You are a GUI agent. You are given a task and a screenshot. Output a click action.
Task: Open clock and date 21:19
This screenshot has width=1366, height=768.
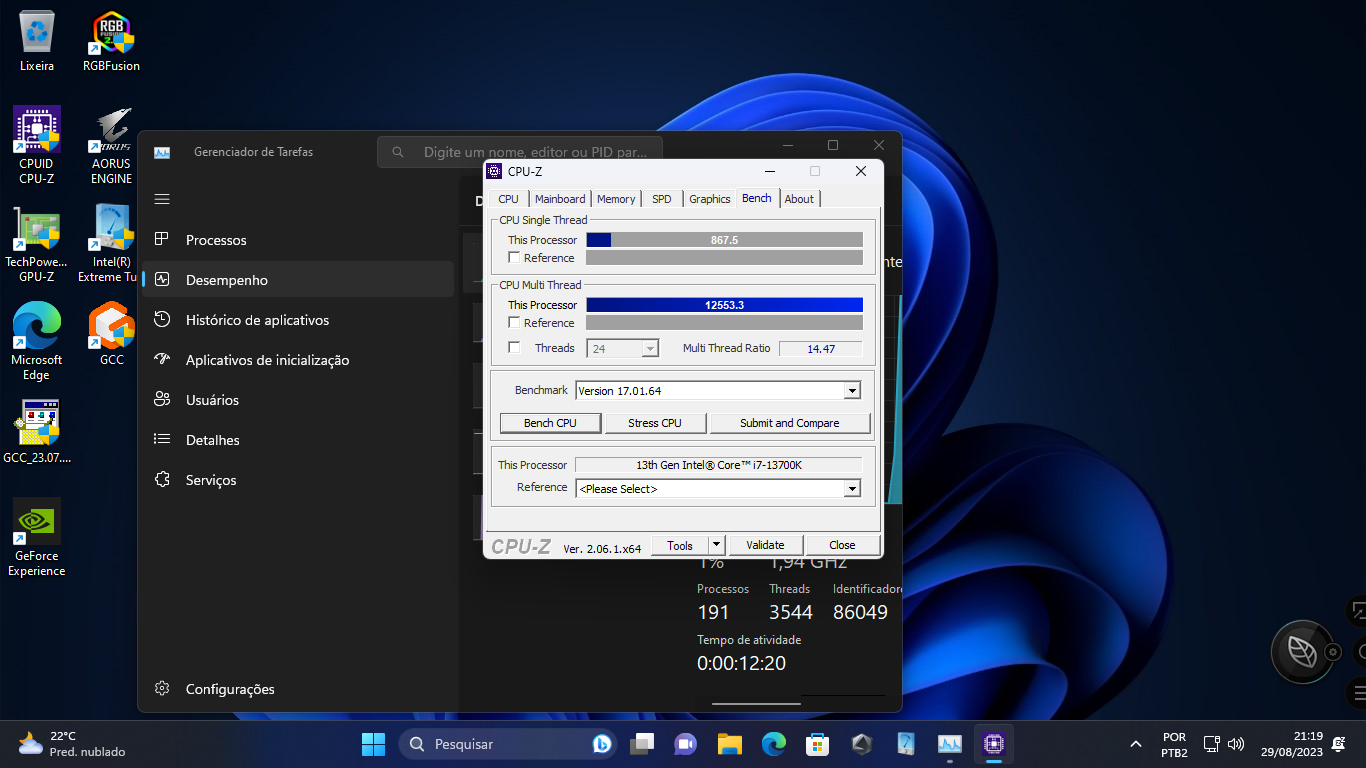point(1292,744)
